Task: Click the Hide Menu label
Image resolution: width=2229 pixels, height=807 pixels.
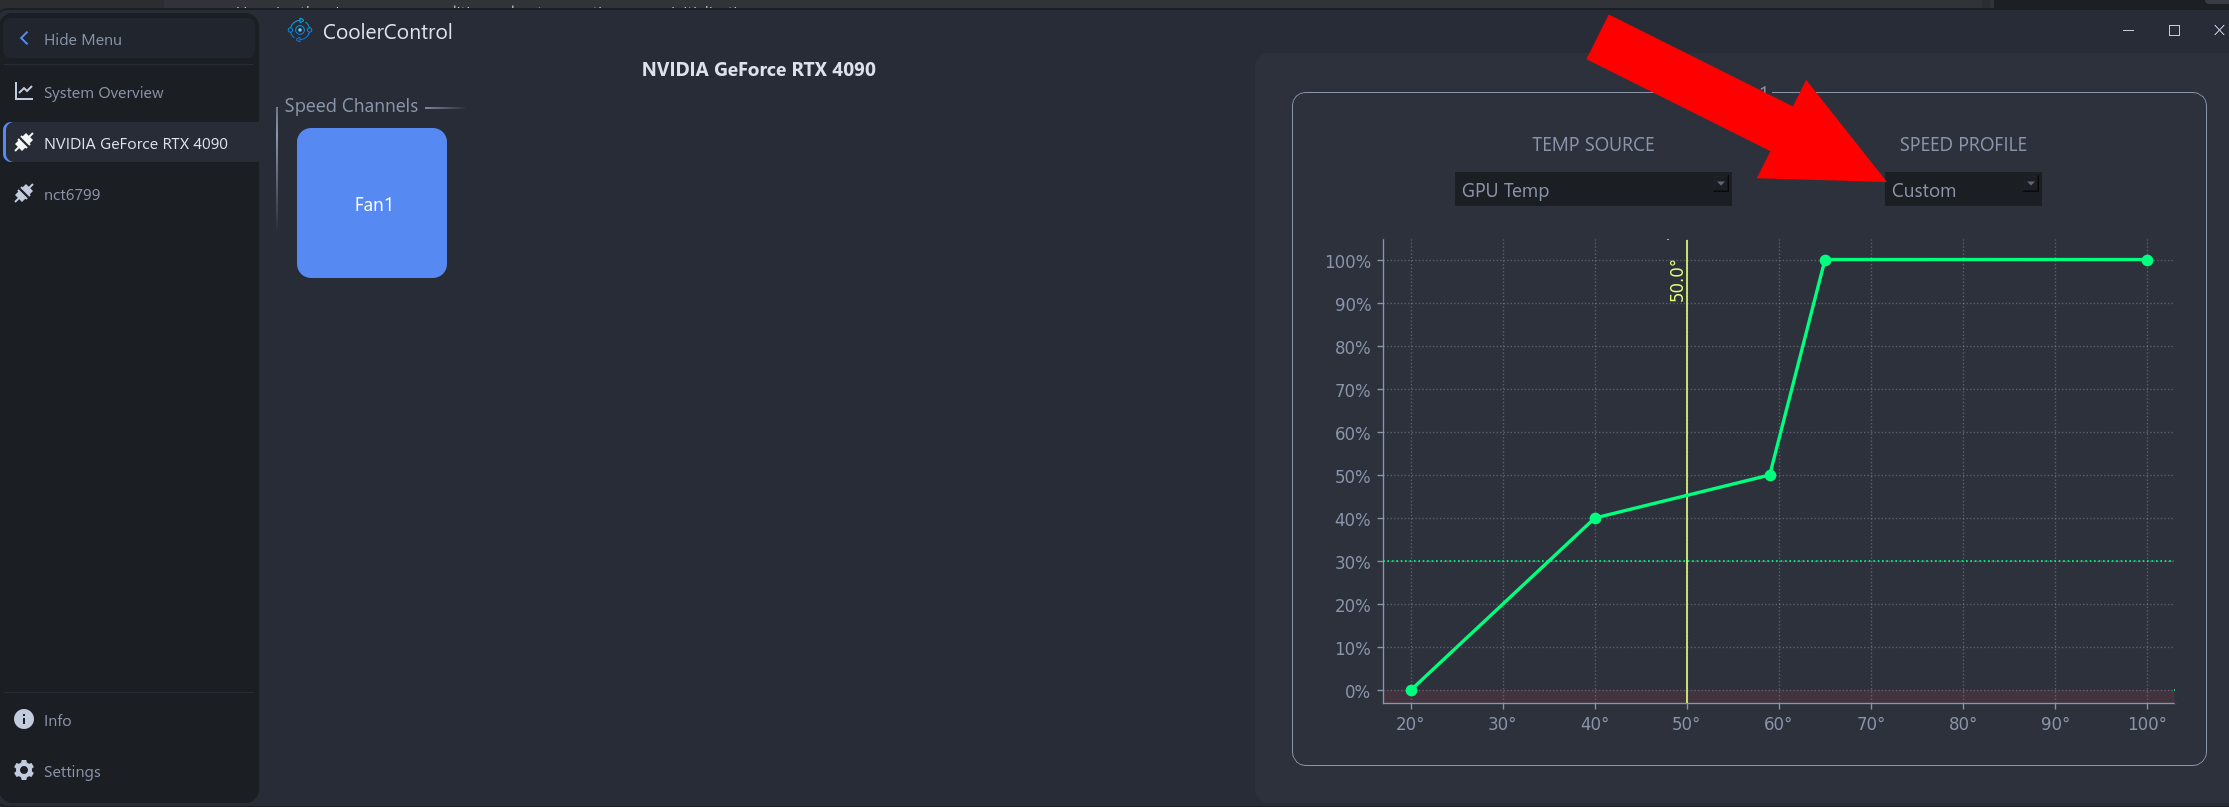Action: [83, 39]
